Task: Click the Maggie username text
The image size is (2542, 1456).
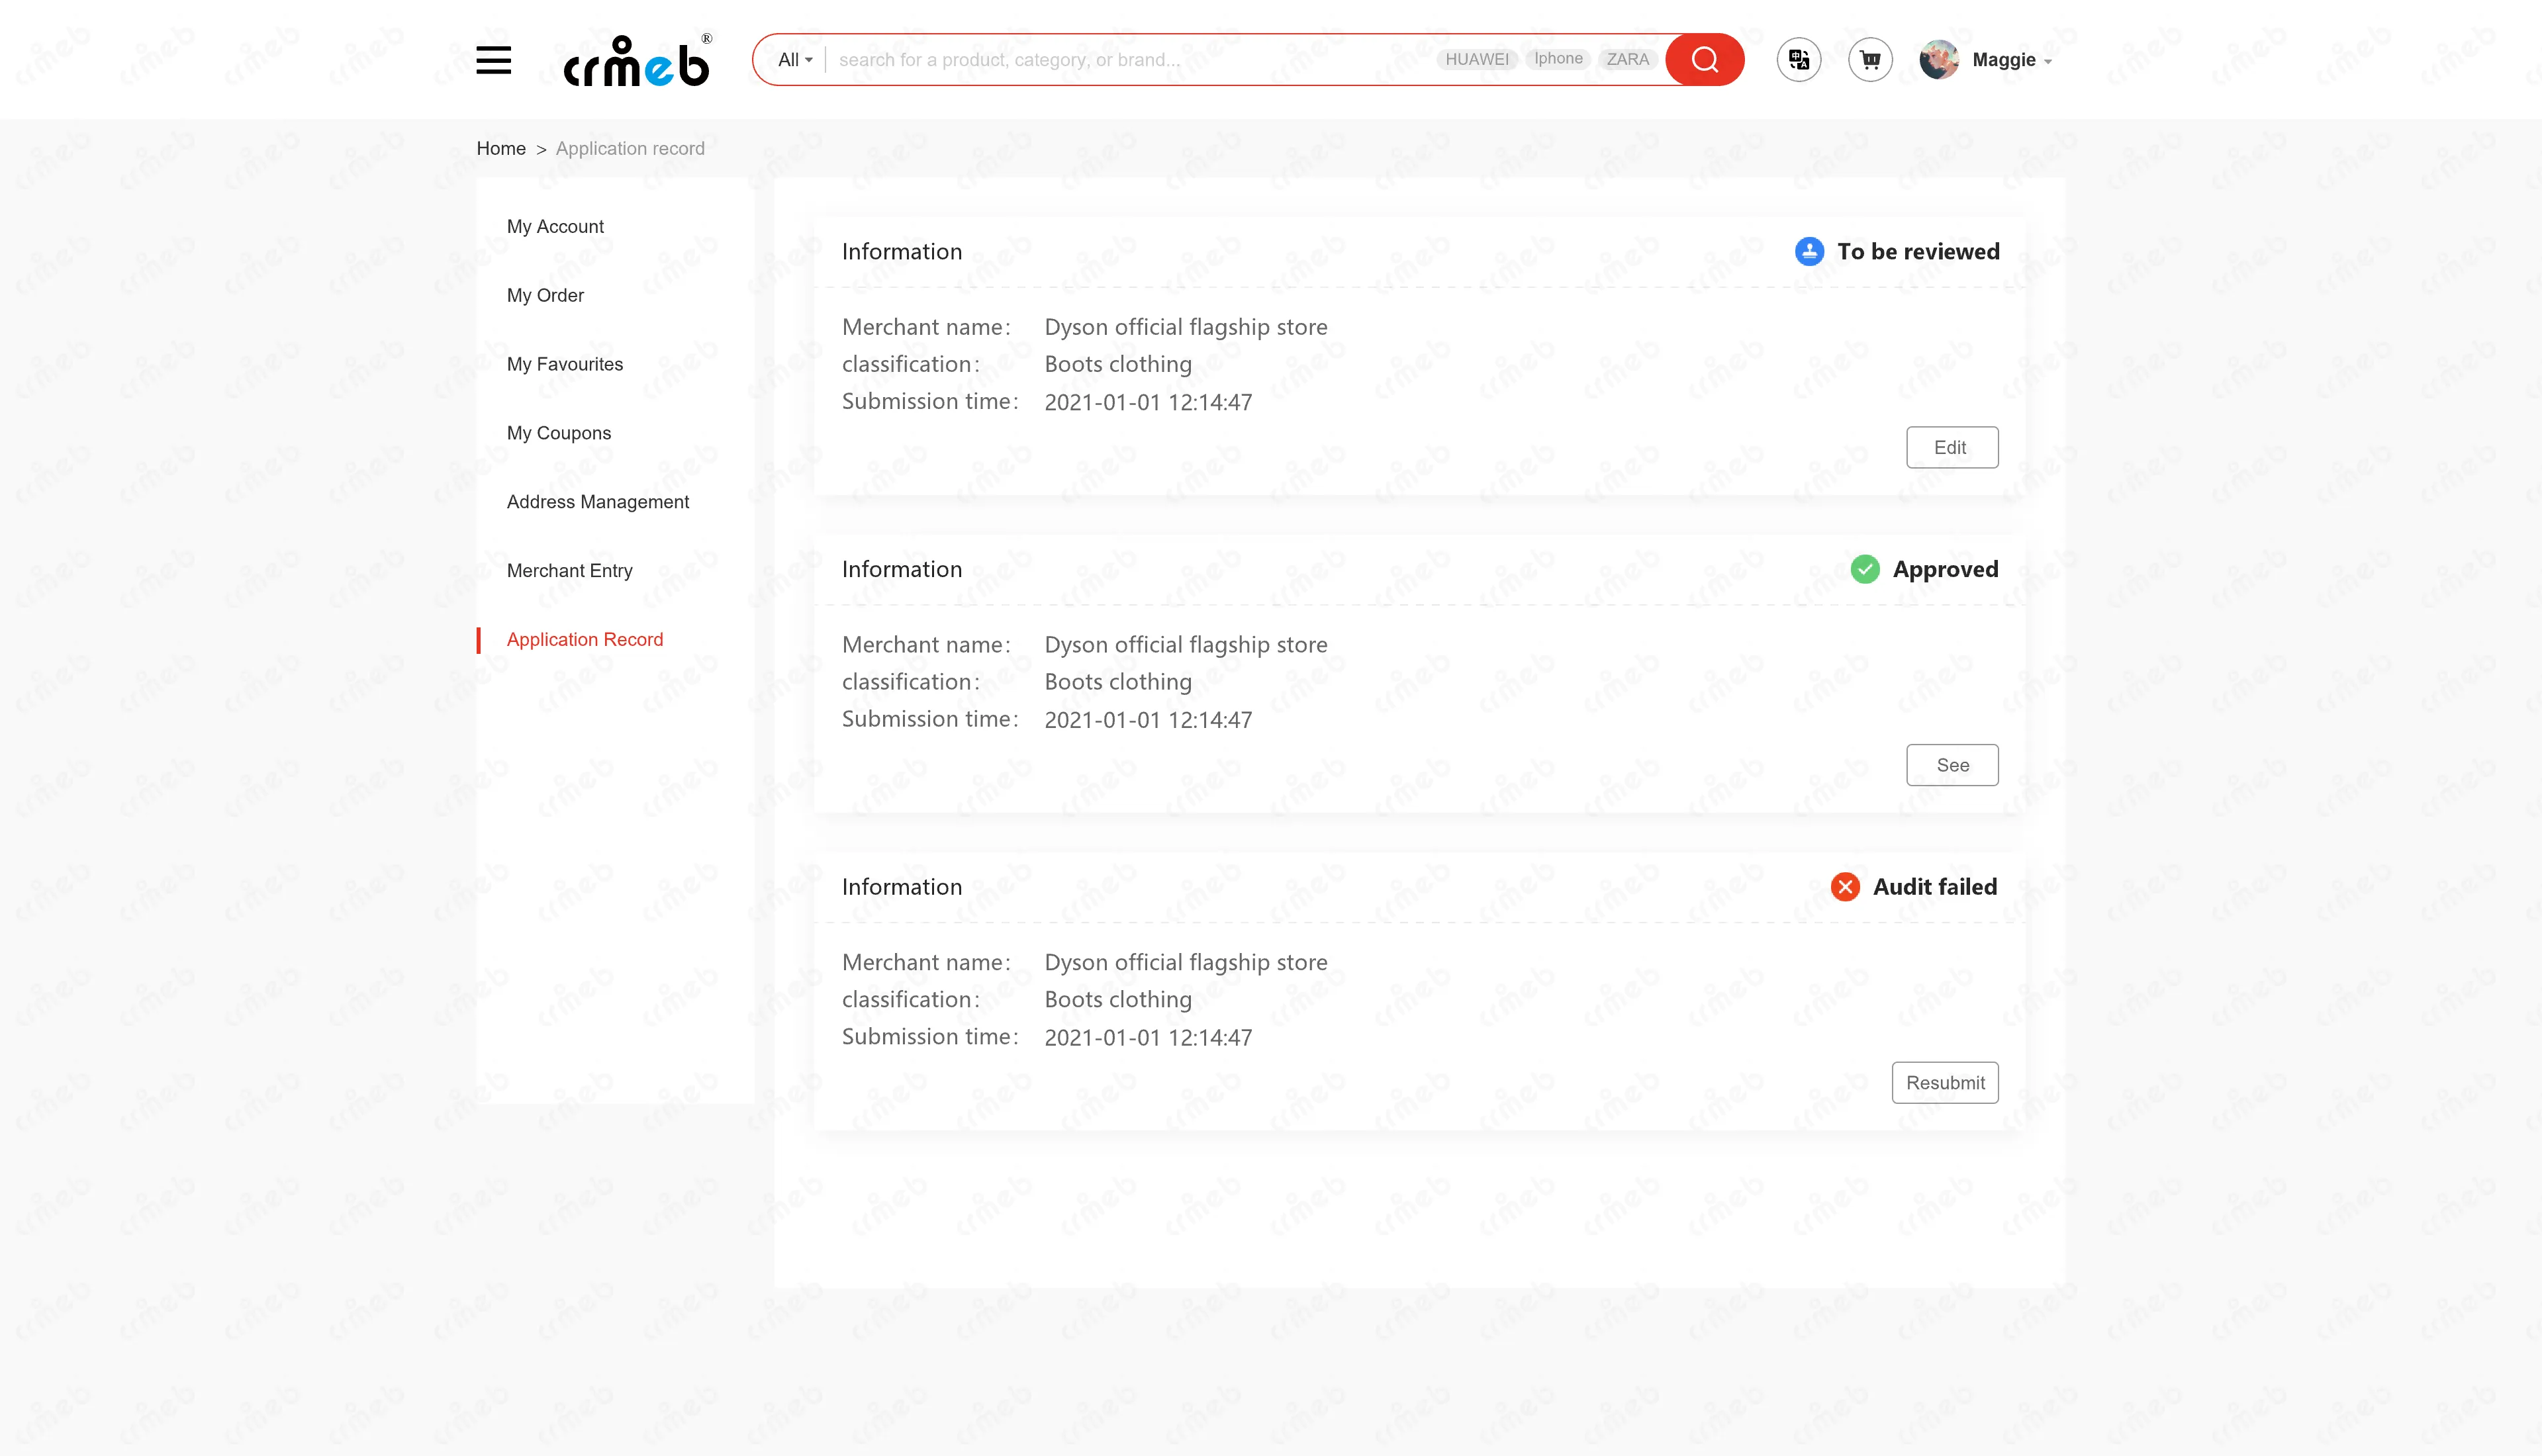Action: tap(2004, 60)
